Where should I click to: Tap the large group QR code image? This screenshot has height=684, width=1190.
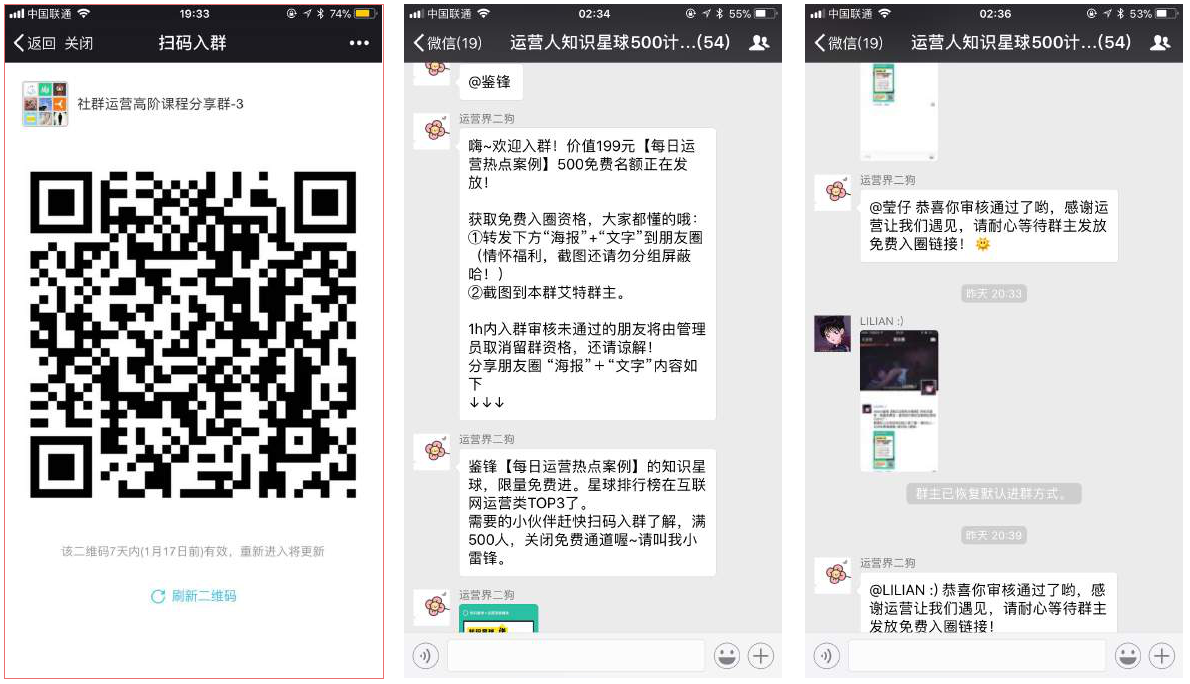click(193, 335)
